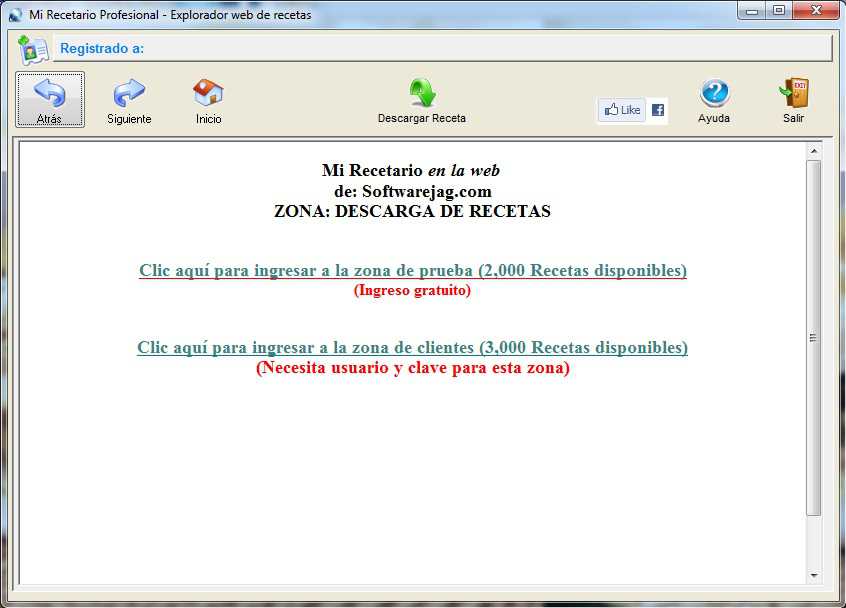Image resolution: width=846 pixels, height=608 pixels.
Task: Click the scrollbar down arrow
Action: (814, 576)
